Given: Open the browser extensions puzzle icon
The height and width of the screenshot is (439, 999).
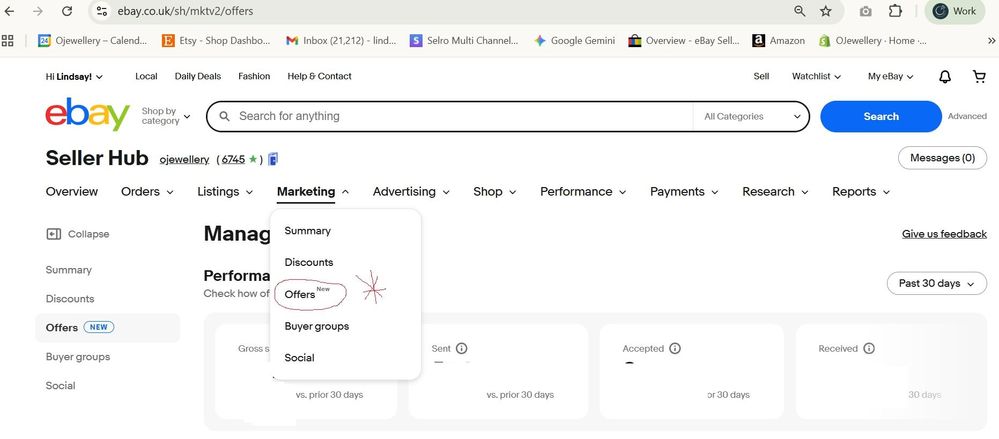Looking at the screenshot, I should [x=895, y=11].
